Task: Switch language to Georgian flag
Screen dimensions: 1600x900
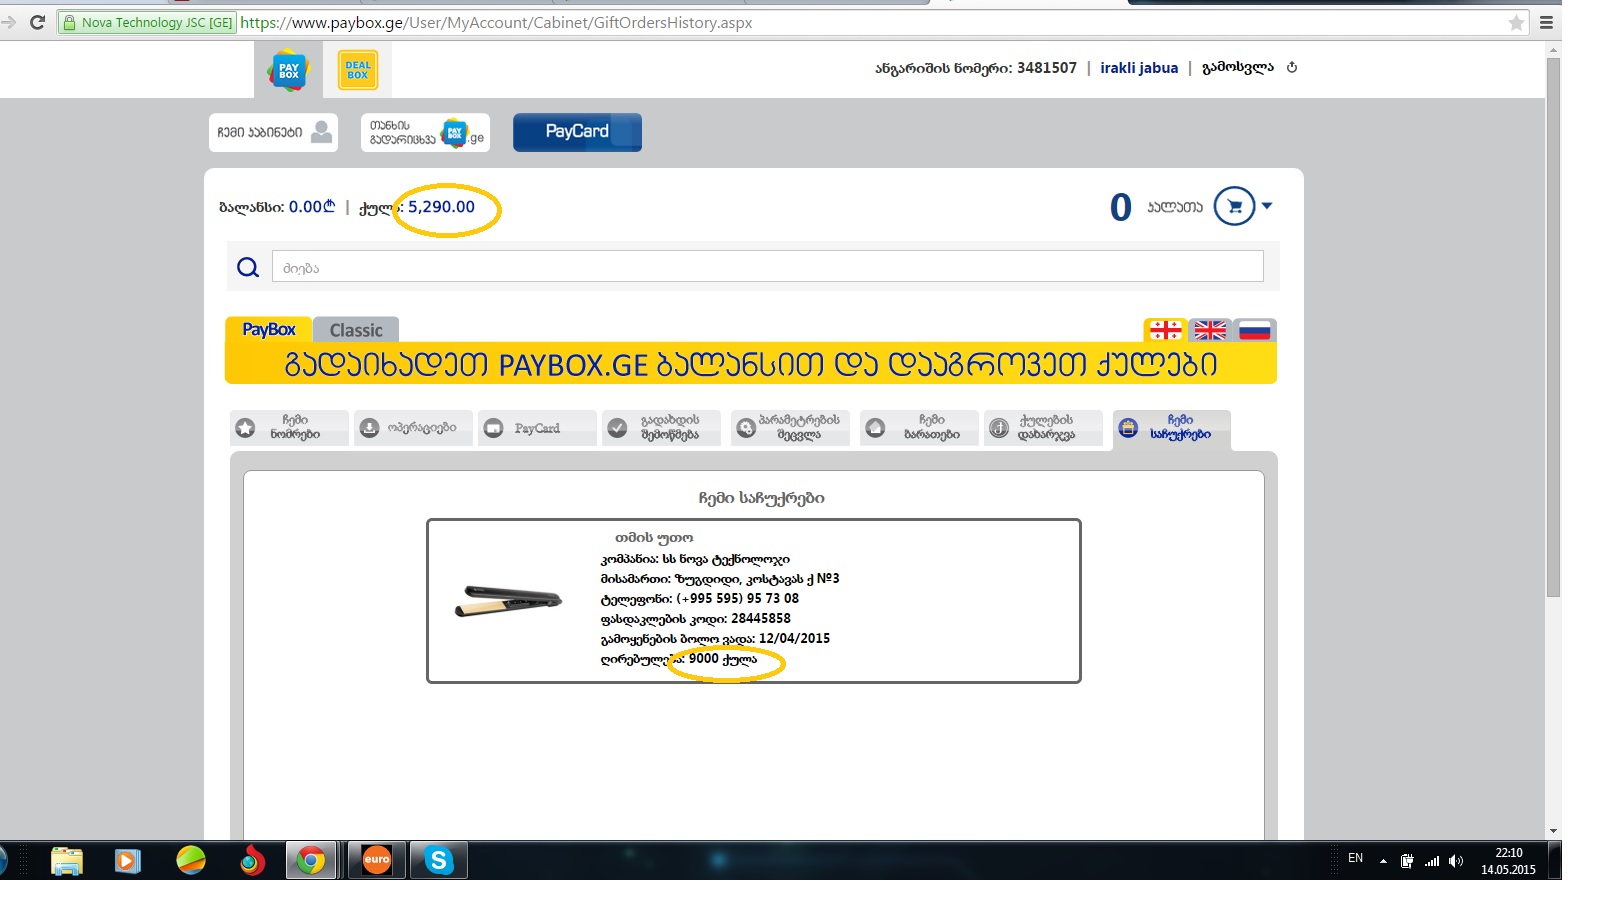Action: point(1165,330)
